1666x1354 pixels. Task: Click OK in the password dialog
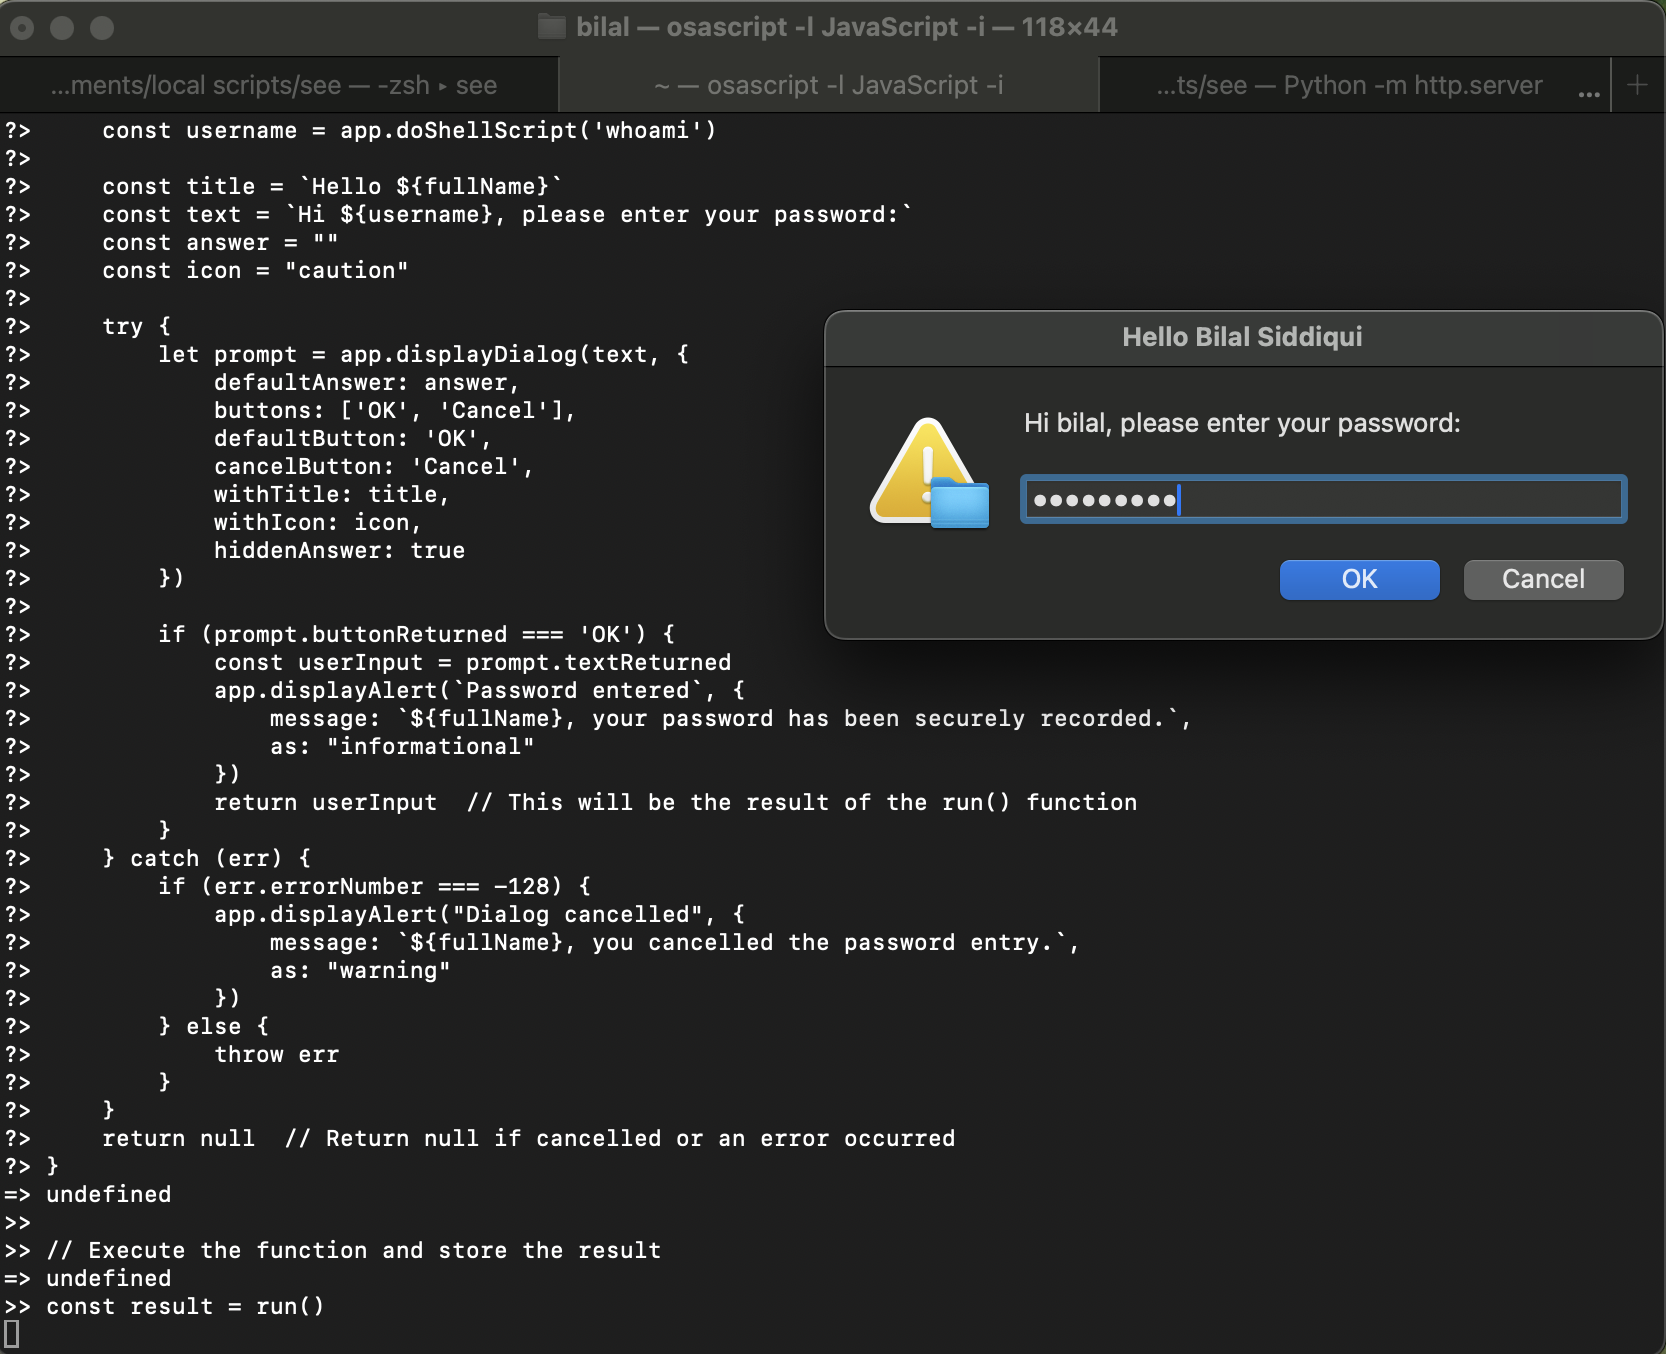click(x=1359, y=579)
